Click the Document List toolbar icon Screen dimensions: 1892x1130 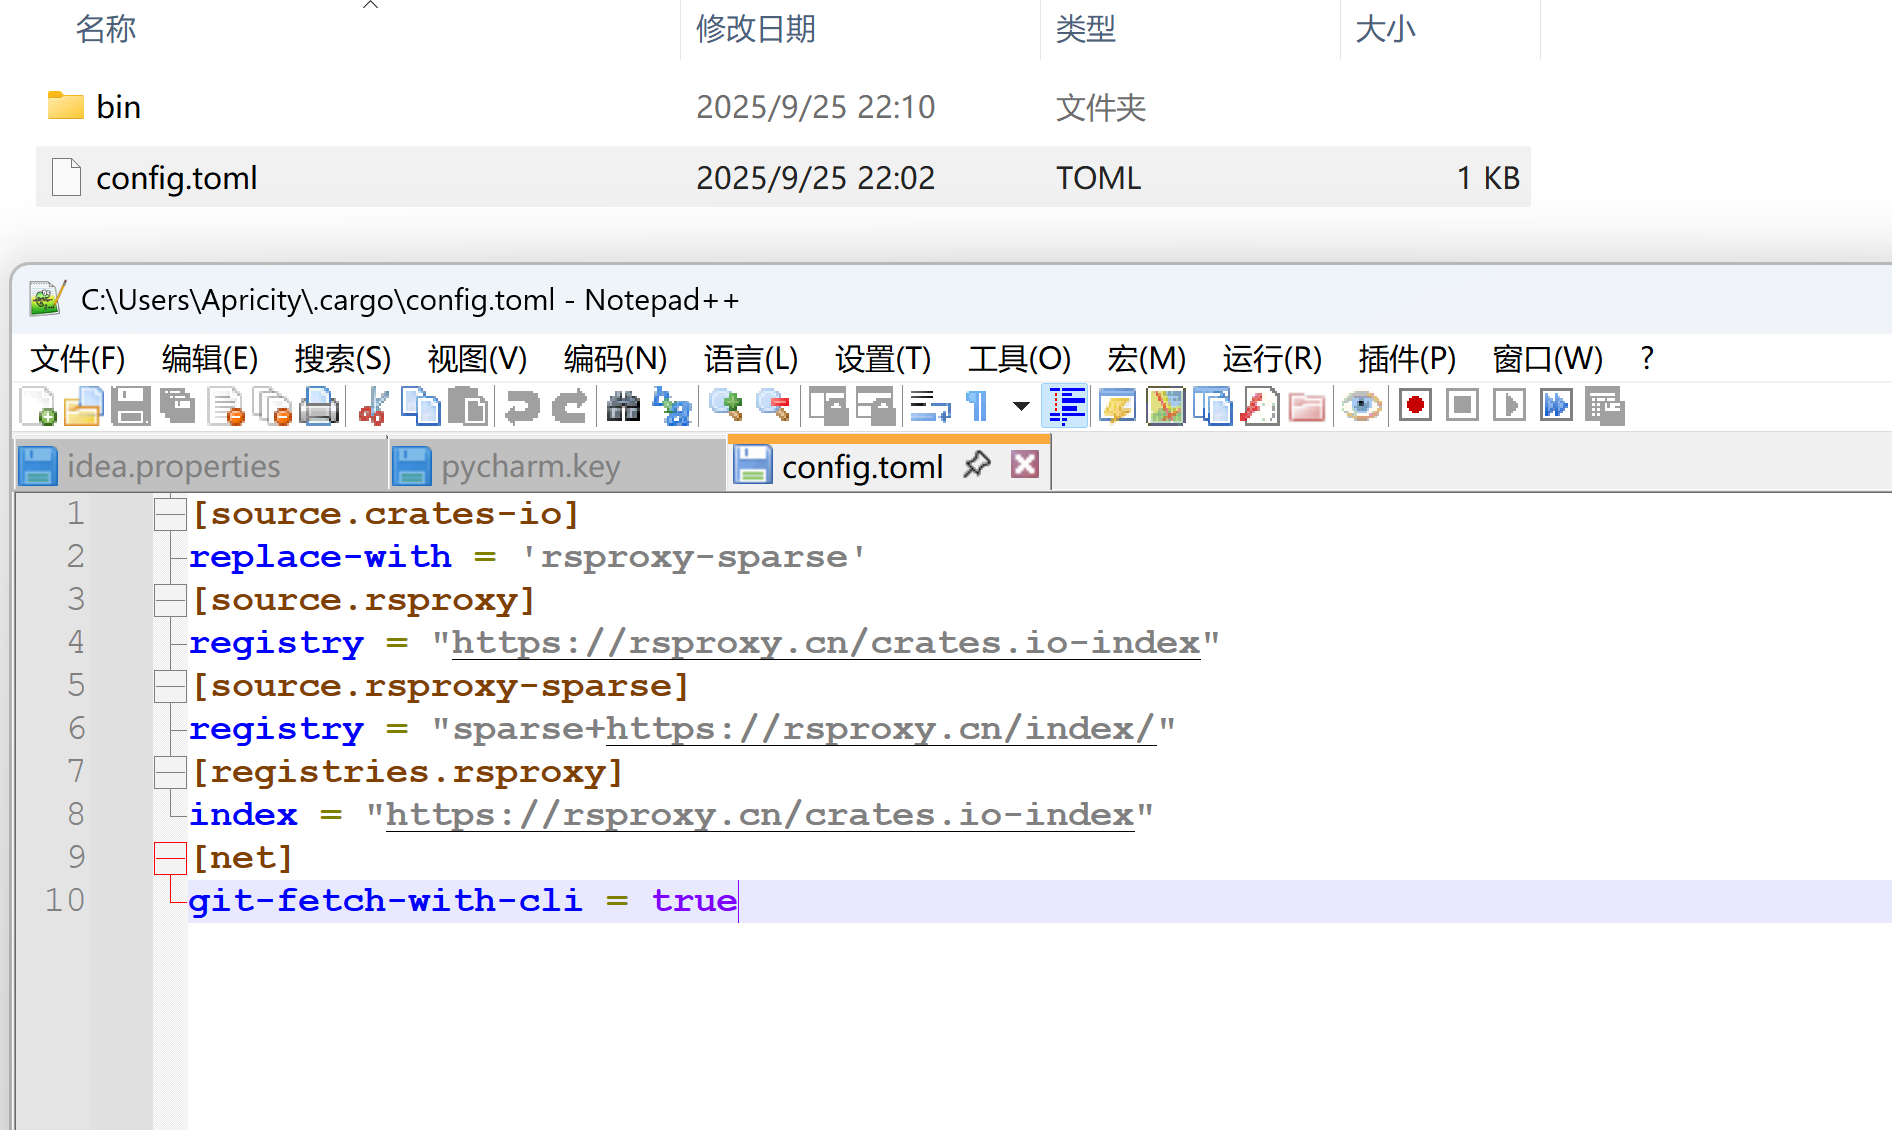[x=1213, y=406]
